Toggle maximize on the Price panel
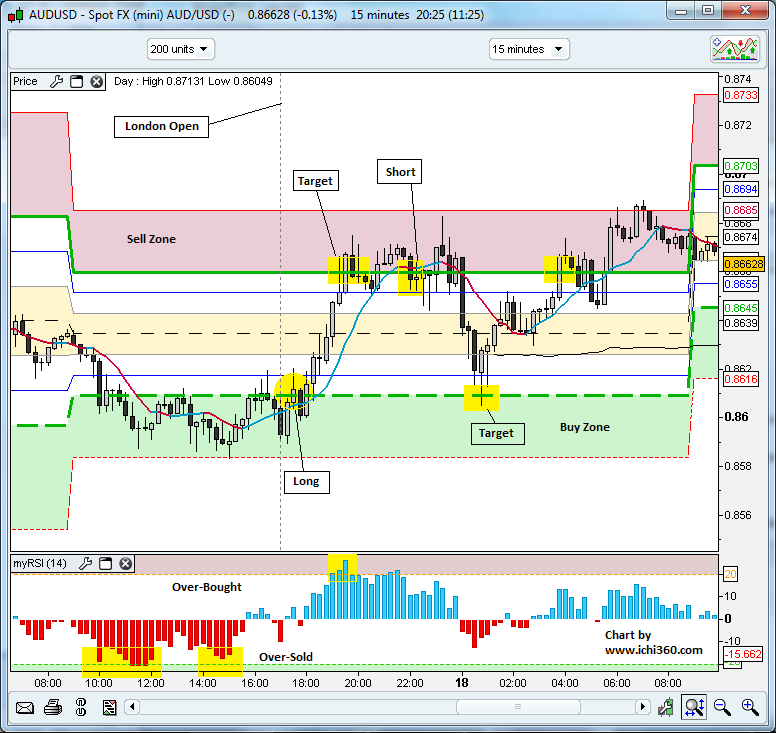The height and width of the screenshot is (733, 776). pyautogui.click(x=76, y=82)
